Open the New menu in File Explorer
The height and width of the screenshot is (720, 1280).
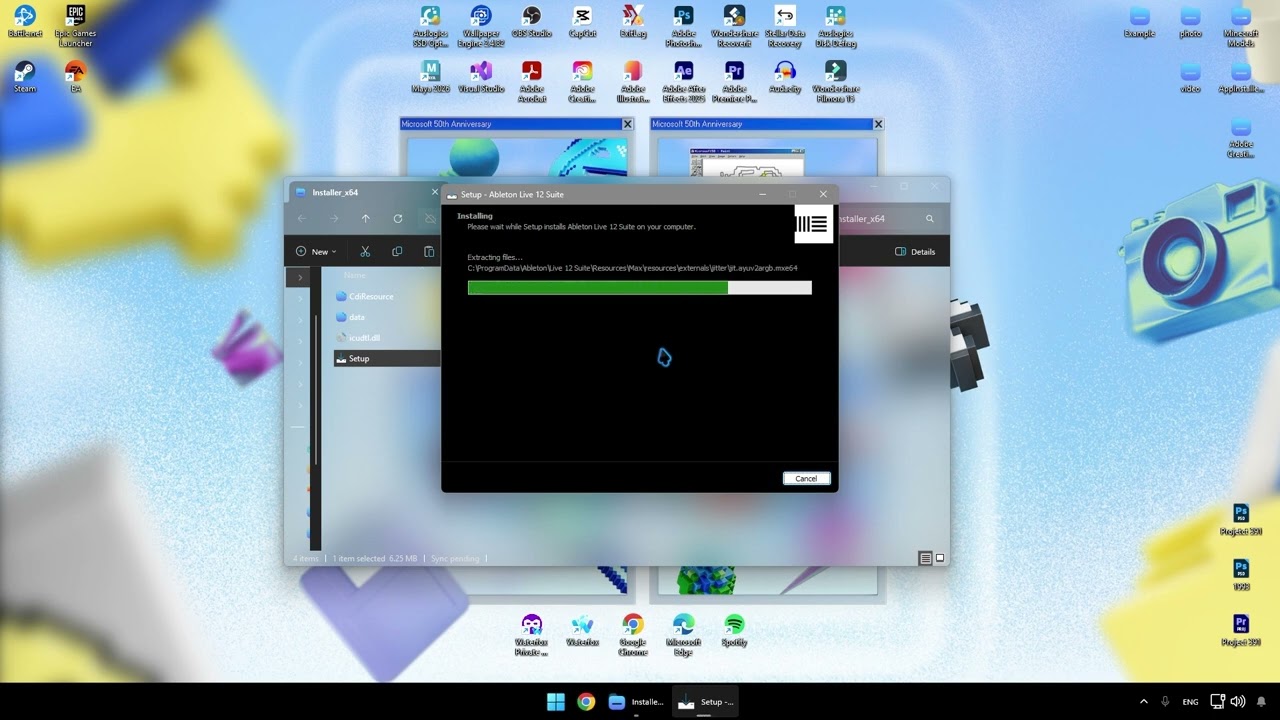[x=316, y=251]
